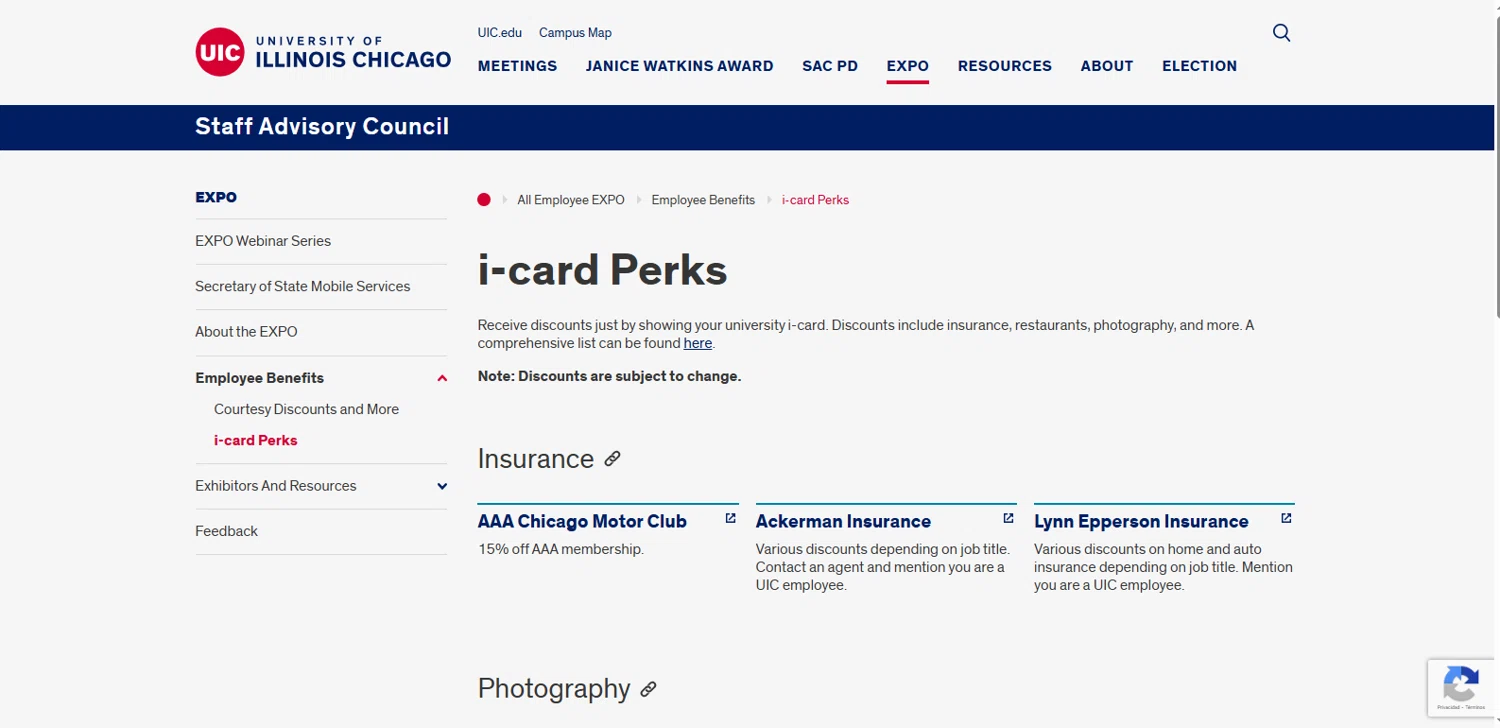Image resolution: width=1500 pixels, height=728 pixels.
Task: Open the ABOUT menu
Action: point(1106,66)
